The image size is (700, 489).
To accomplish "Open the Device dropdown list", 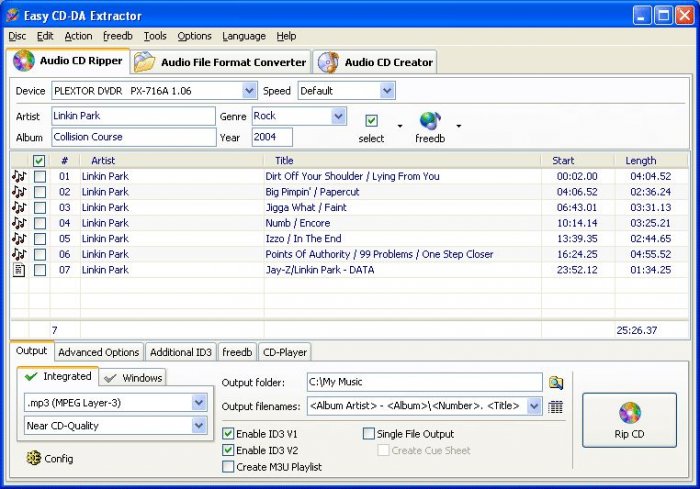I will coord(249,91).
